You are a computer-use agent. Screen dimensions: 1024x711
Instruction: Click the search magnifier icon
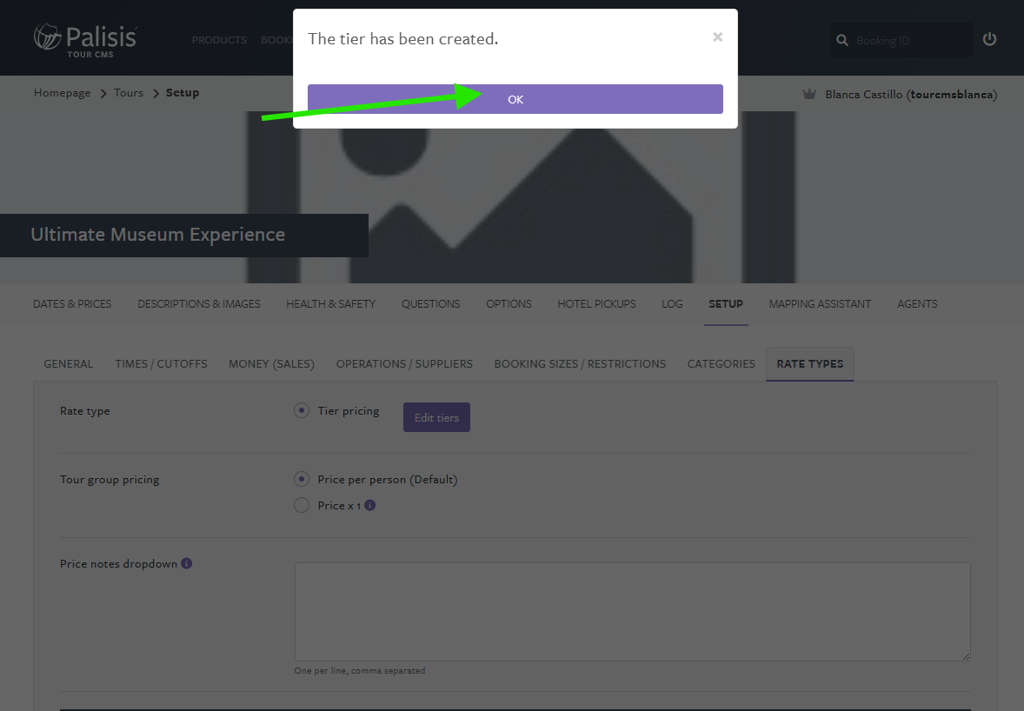point(842,40)
